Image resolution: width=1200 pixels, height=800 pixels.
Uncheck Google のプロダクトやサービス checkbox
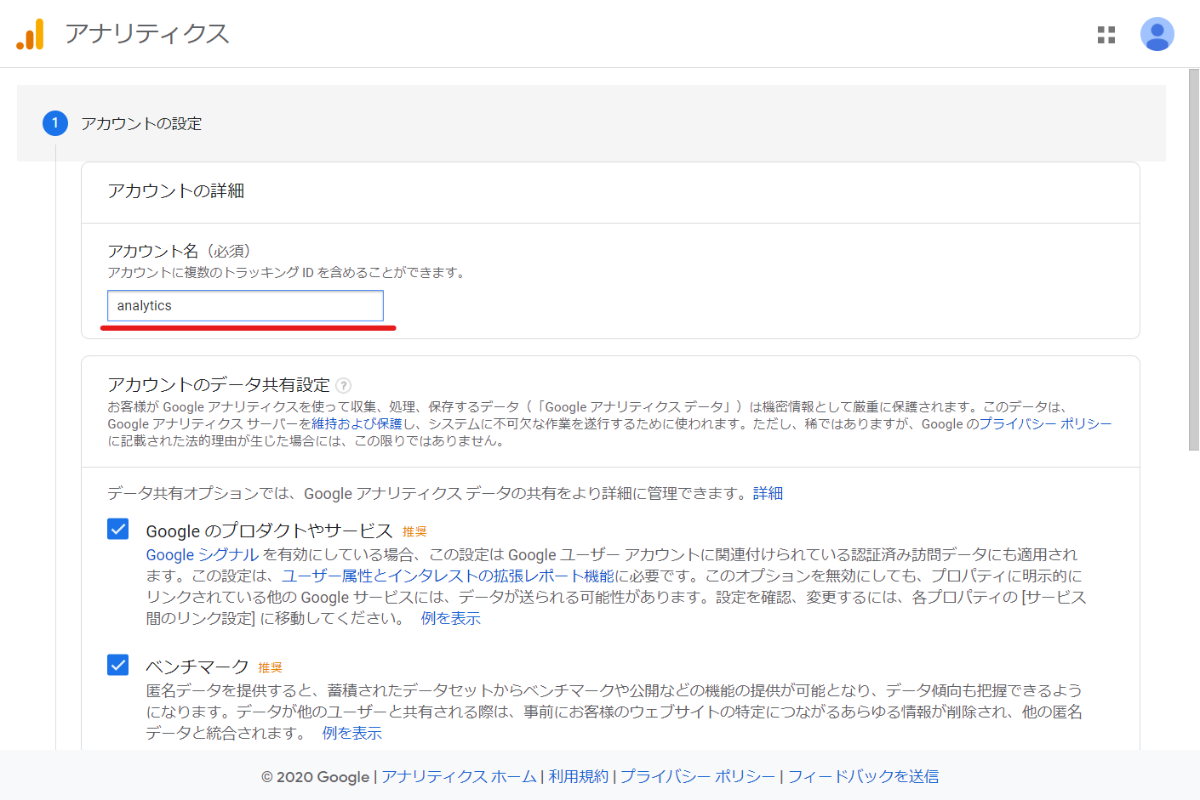click(x=118, y=529)
